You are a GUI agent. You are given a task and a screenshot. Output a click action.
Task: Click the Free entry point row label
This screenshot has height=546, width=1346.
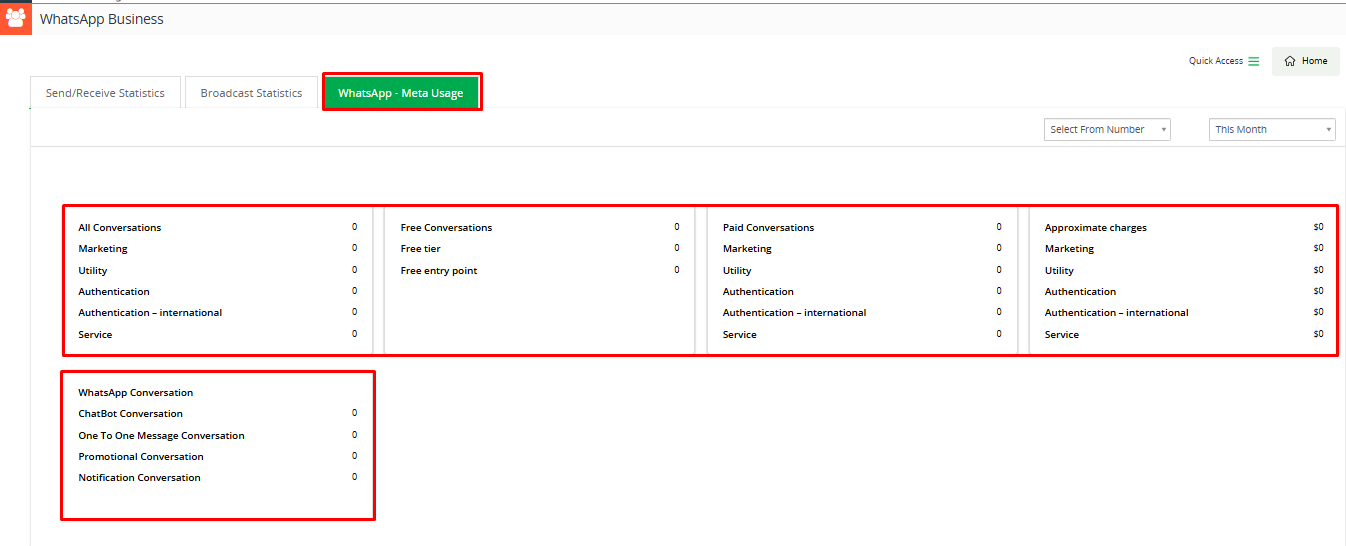coord(439,271)
